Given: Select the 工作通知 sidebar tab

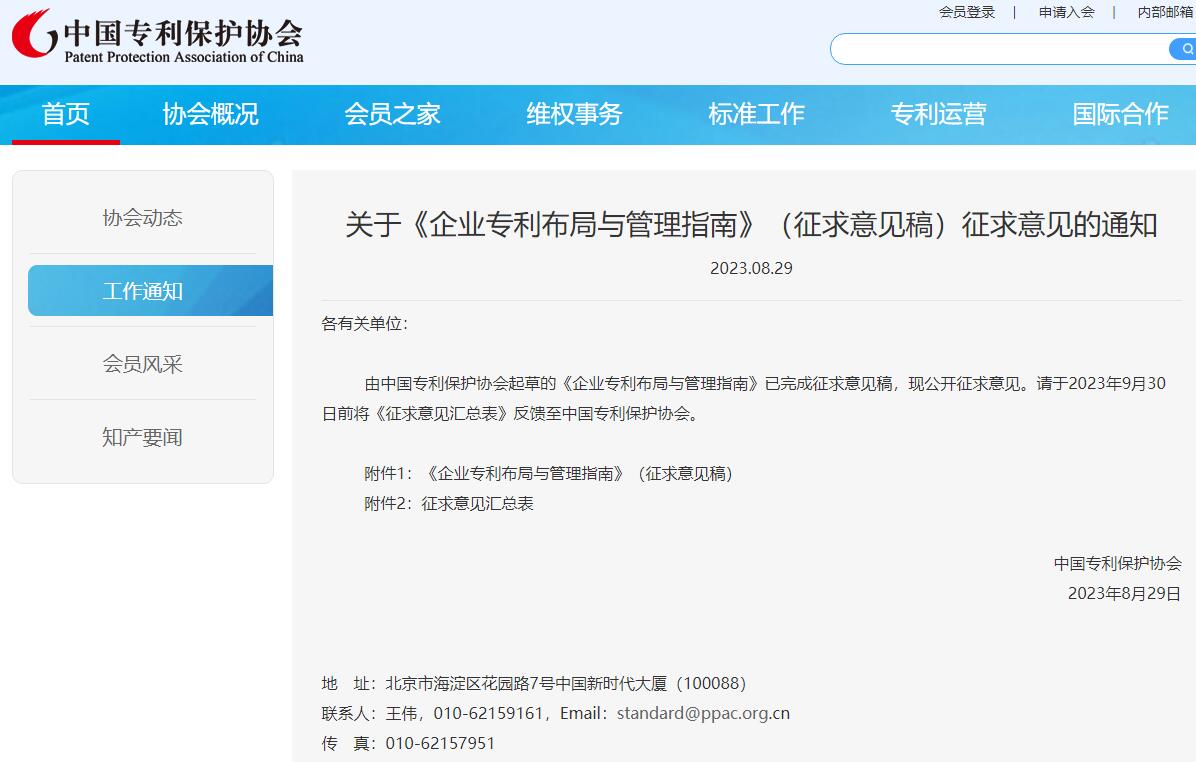Looking at the screenshot, I should [x=142, y=291].
